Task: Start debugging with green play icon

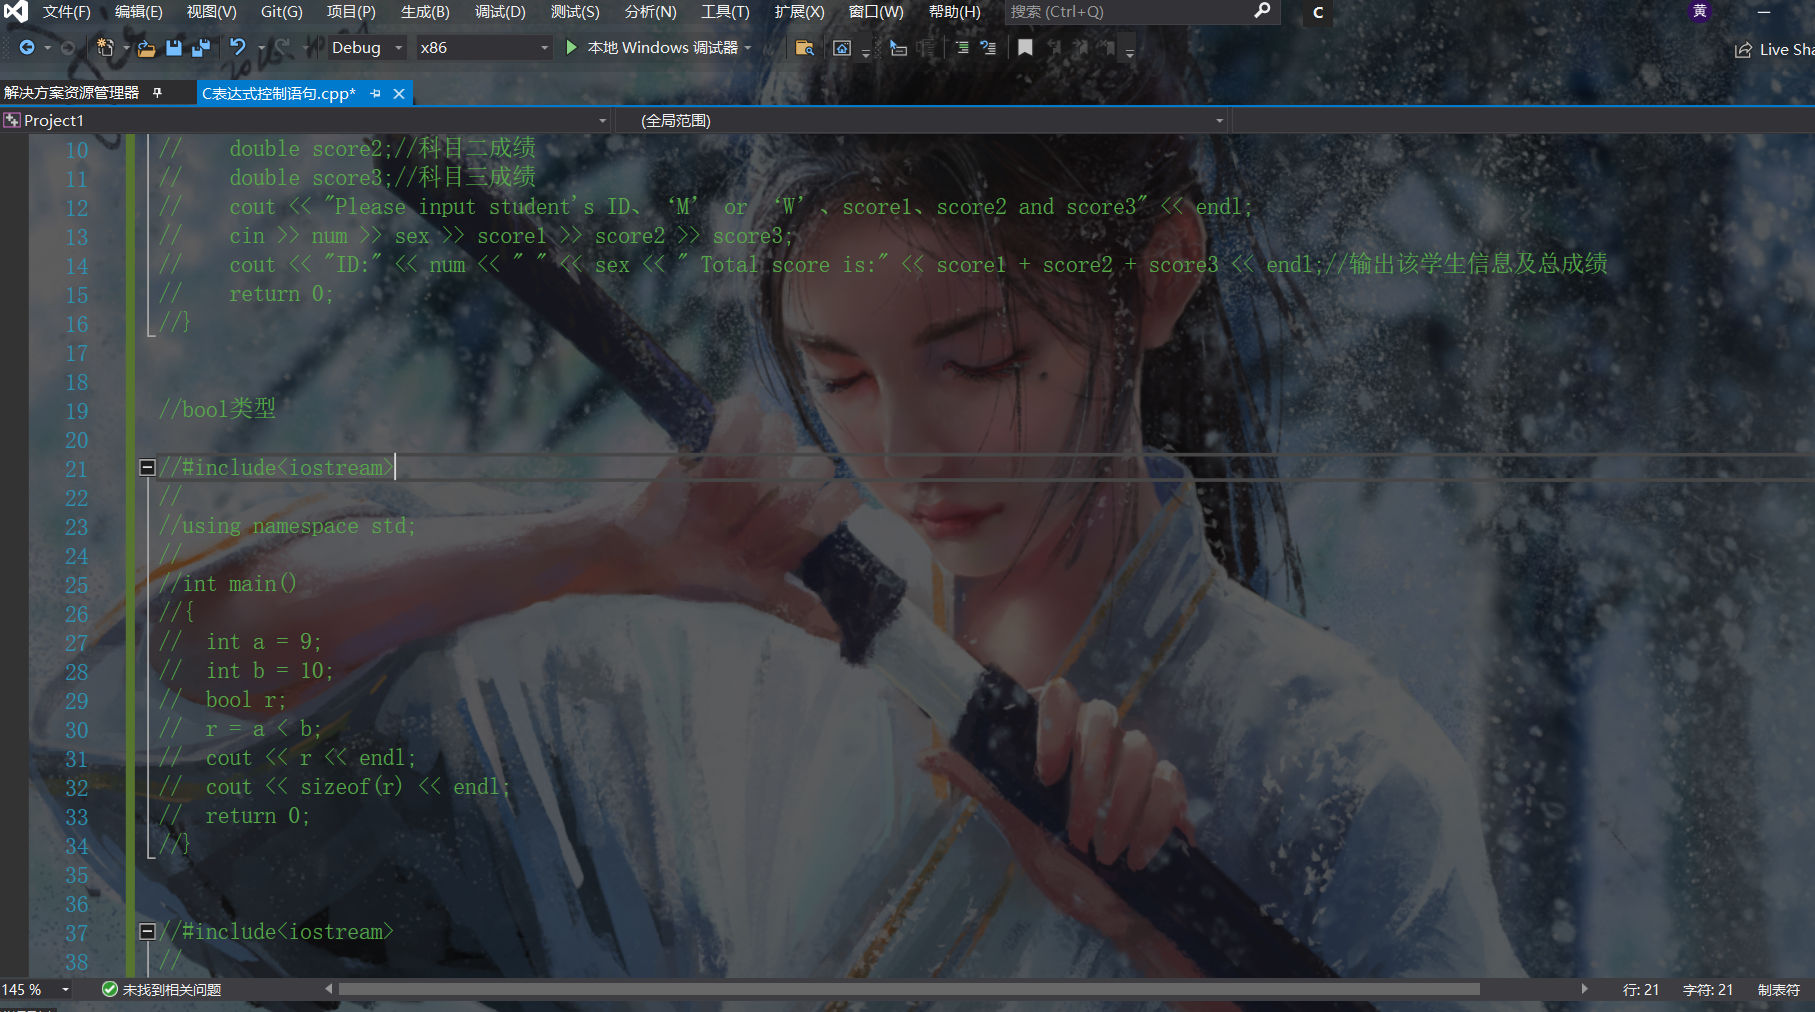Action: pyautogui.click(x=571, y=47)
